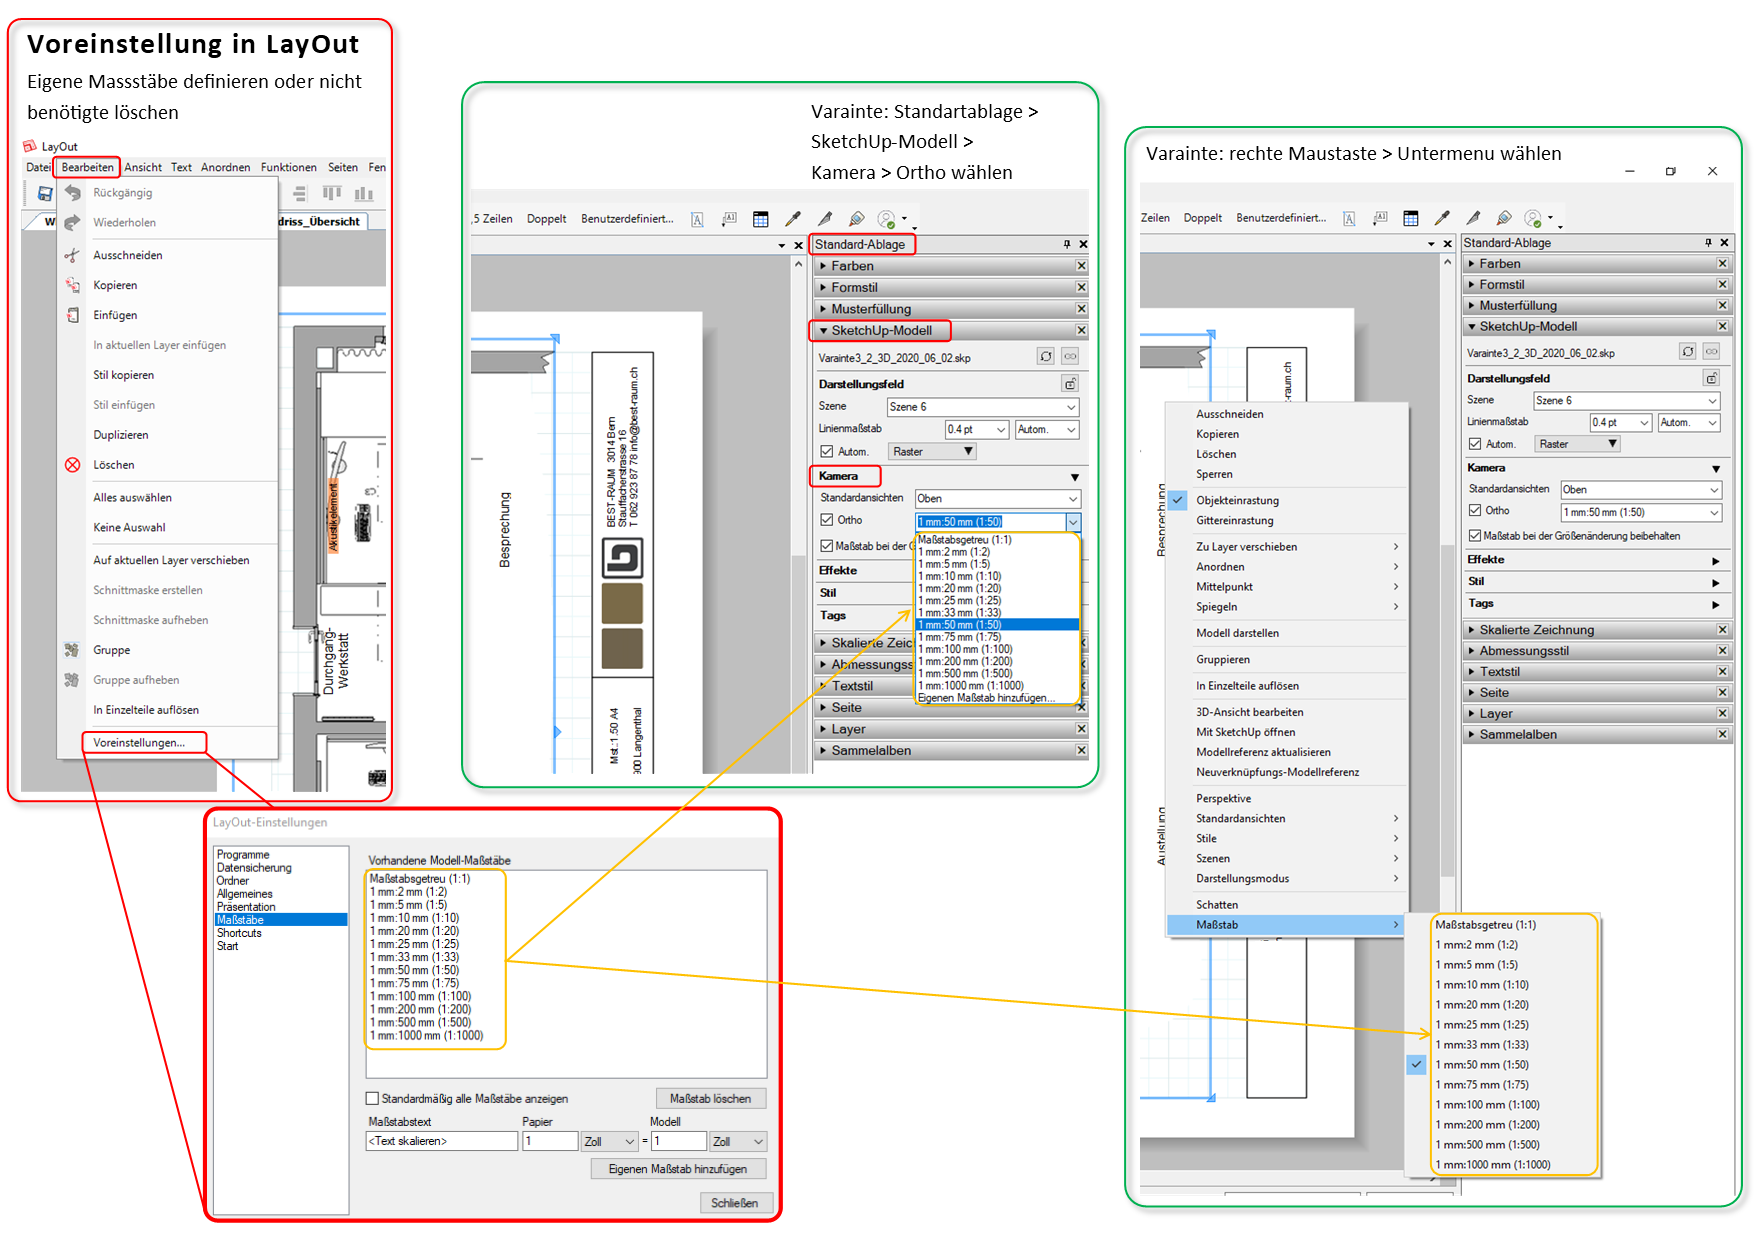Screen dimensions: 1754x1240
Task: Click the red circle icon beside Löschen
Action: (x=72, y=465)
